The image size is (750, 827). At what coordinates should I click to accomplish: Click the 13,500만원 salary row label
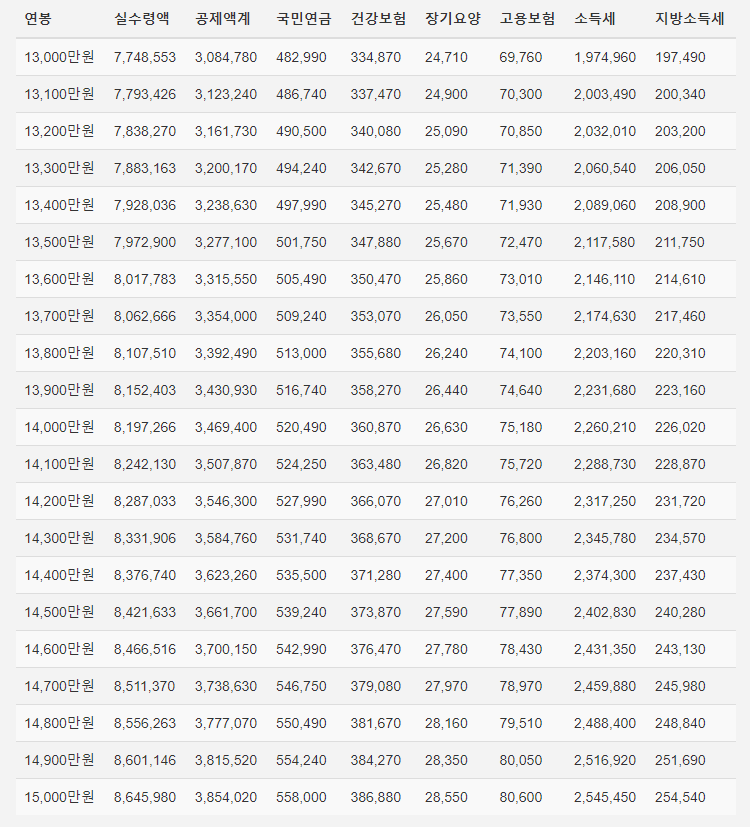click(59, 242)
